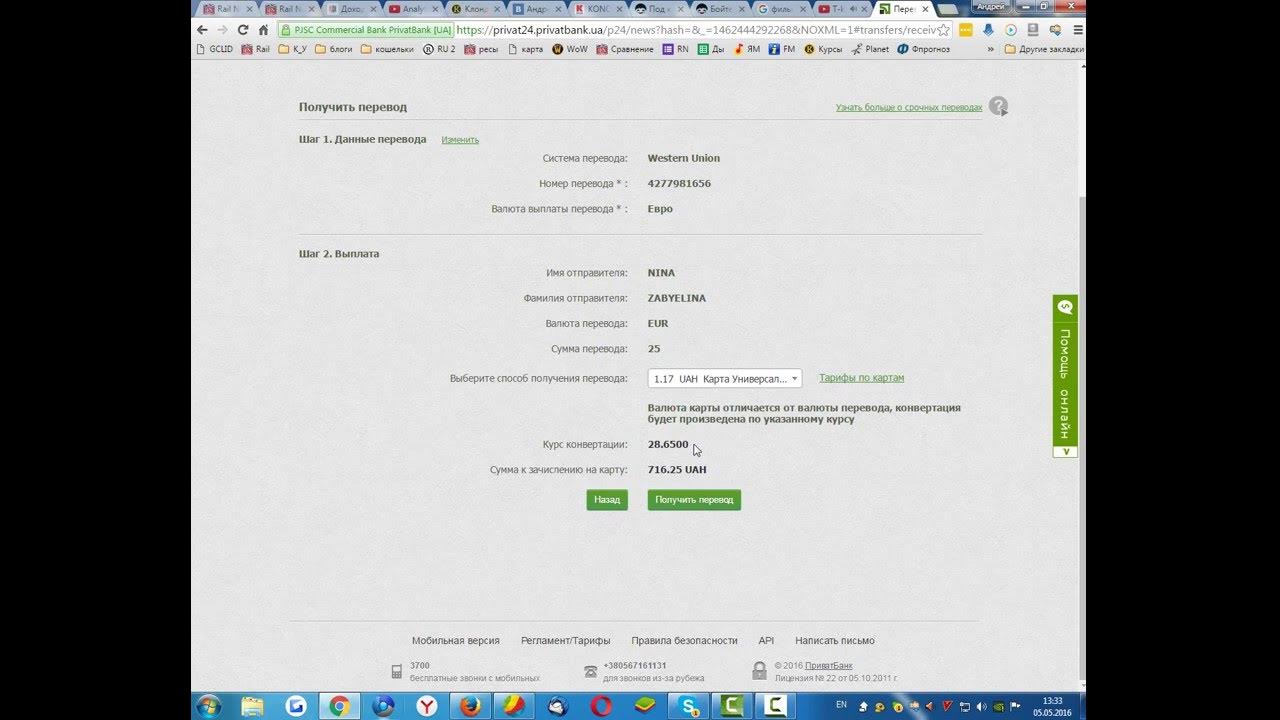The height and width of the screenshot is (720, 1280).
Task: Open the 'WoW' bookmark
Action: click(x=570, y=49)
